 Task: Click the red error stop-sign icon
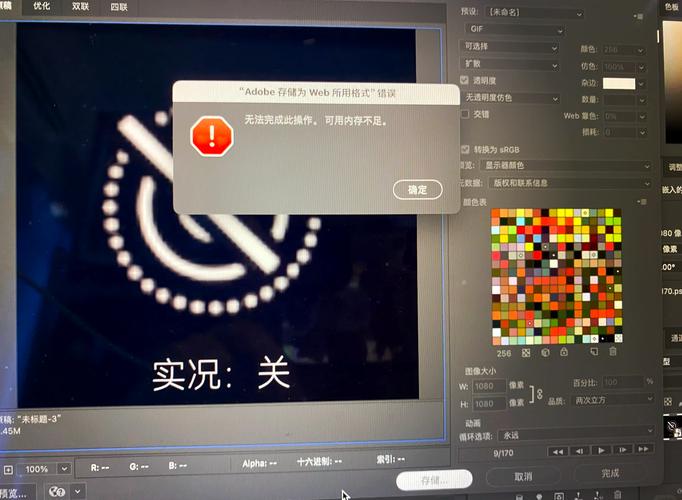tap(212, 137)
